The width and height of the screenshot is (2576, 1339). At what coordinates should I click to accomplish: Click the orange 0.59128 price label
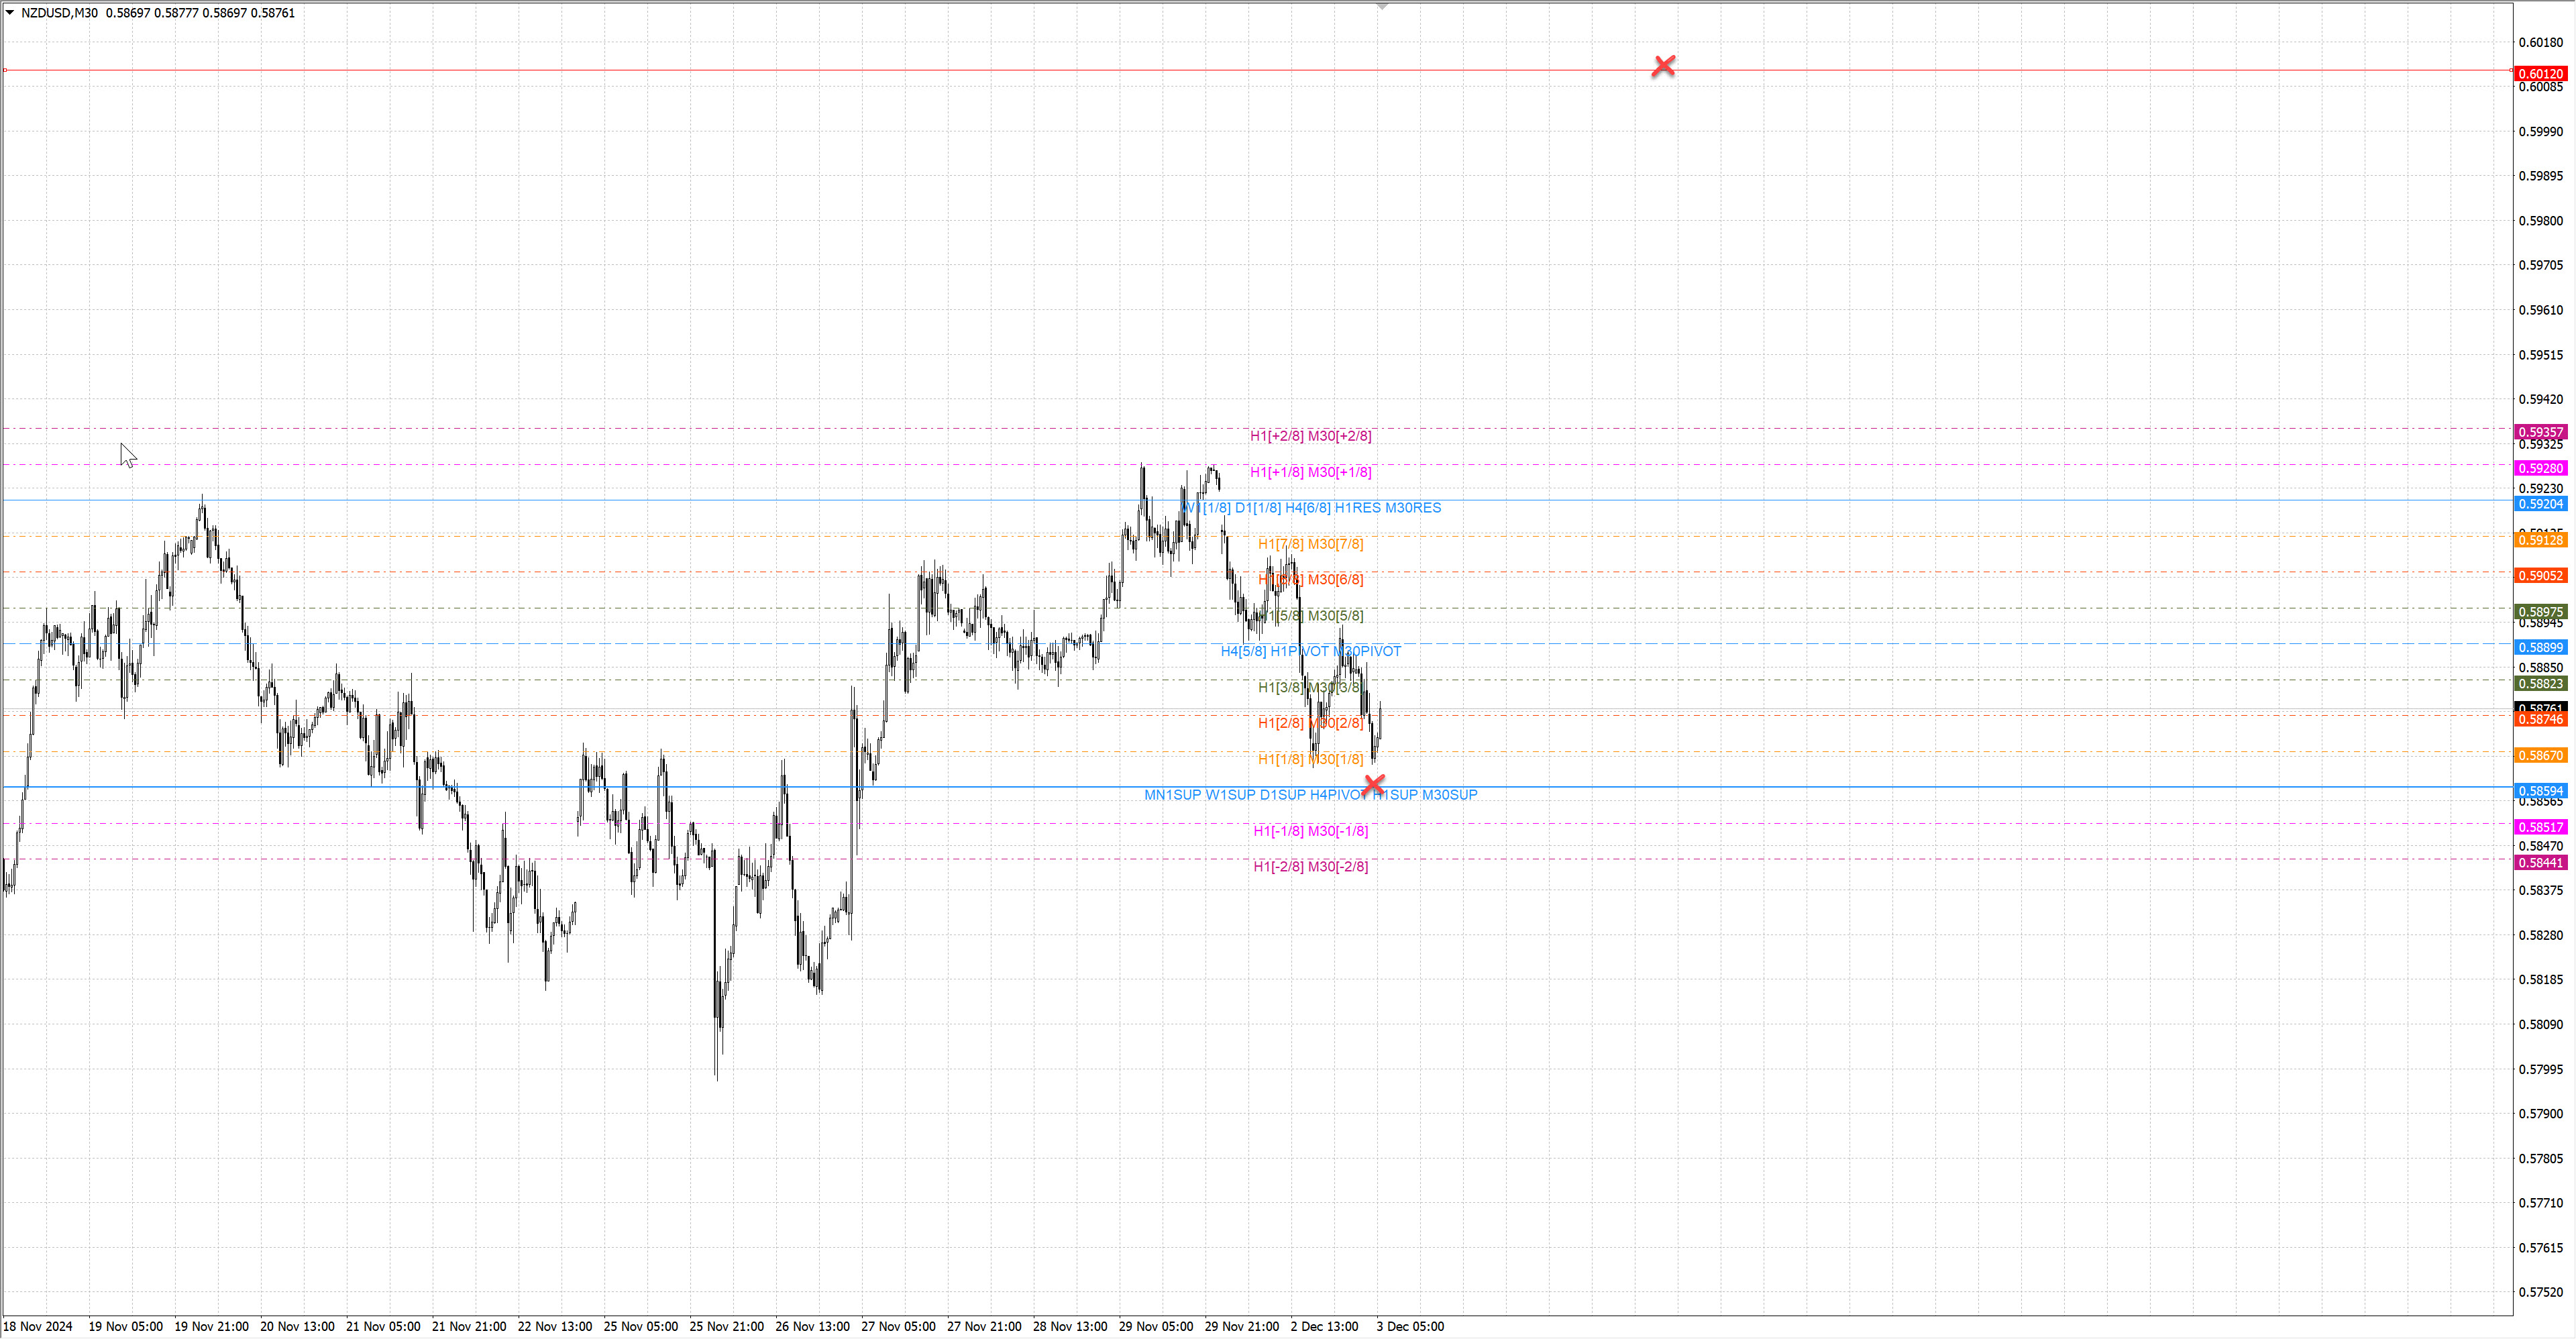pyautogui.click(x=2540, y=540)
